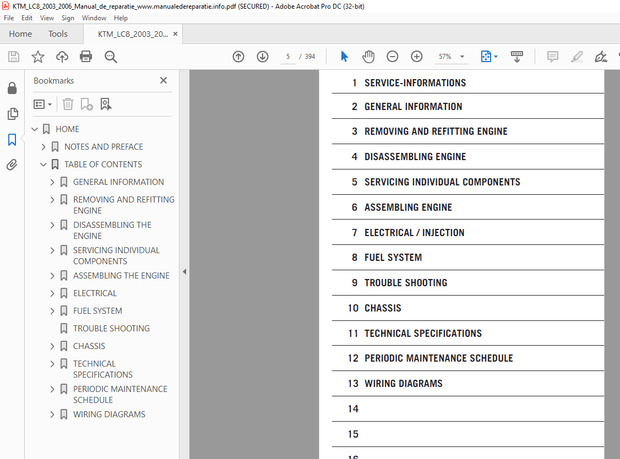The height and width of the screenshot is (459, 620).
Task: Click the Find current bookmark icon
Action: coord(106,104)
